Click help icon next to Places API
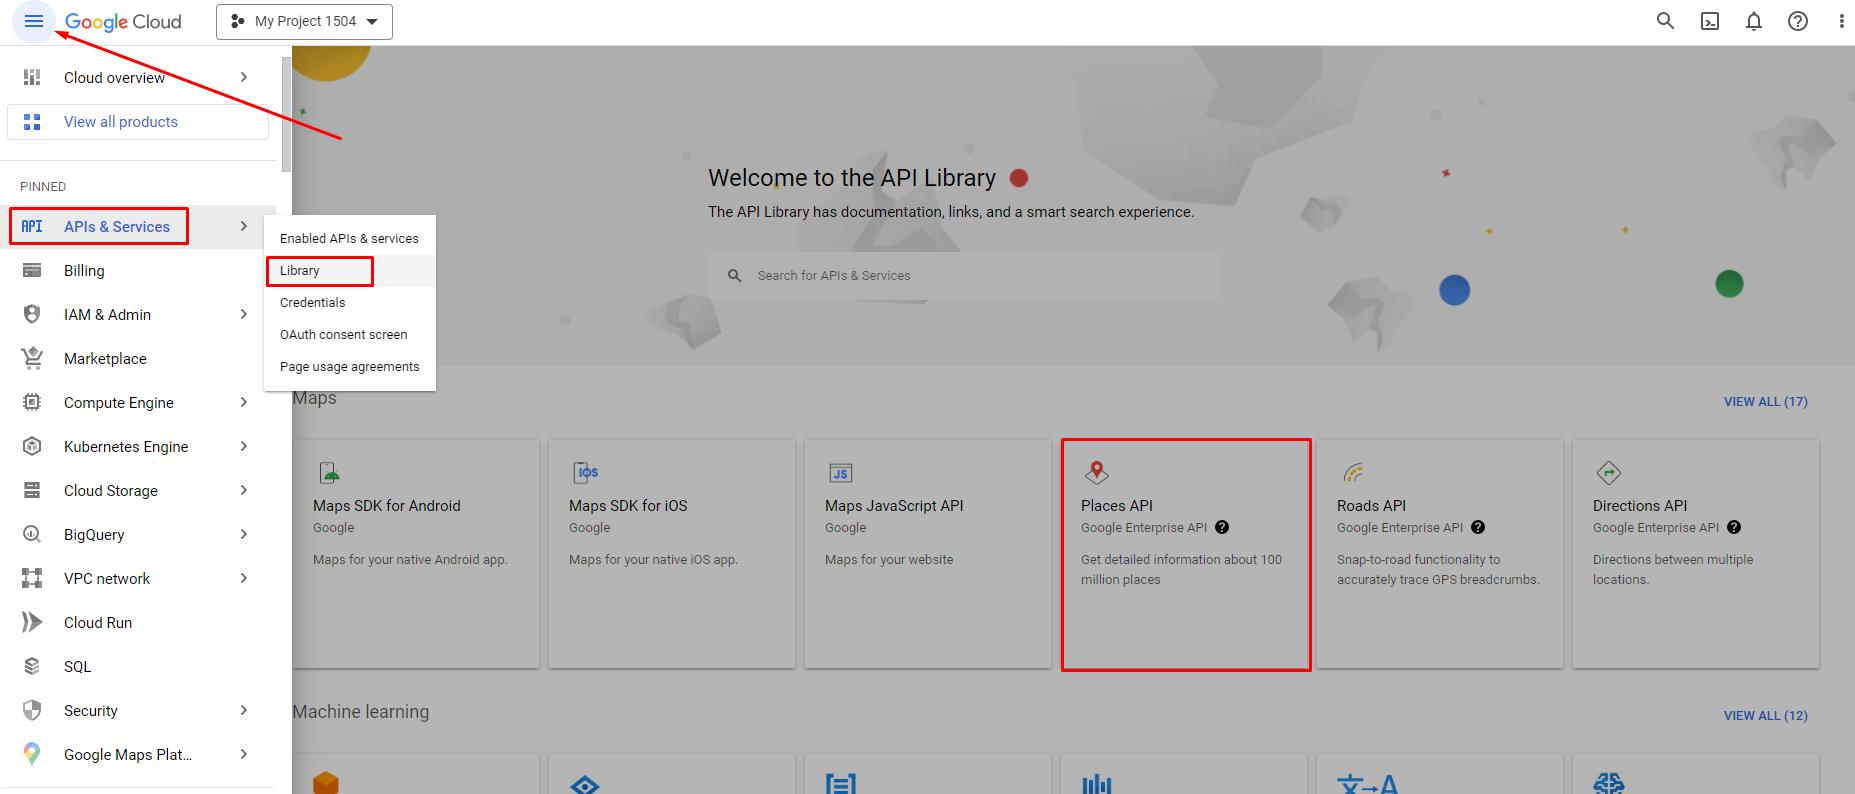This screenshot has width=1855, height=794. (x=1222, y=528)
